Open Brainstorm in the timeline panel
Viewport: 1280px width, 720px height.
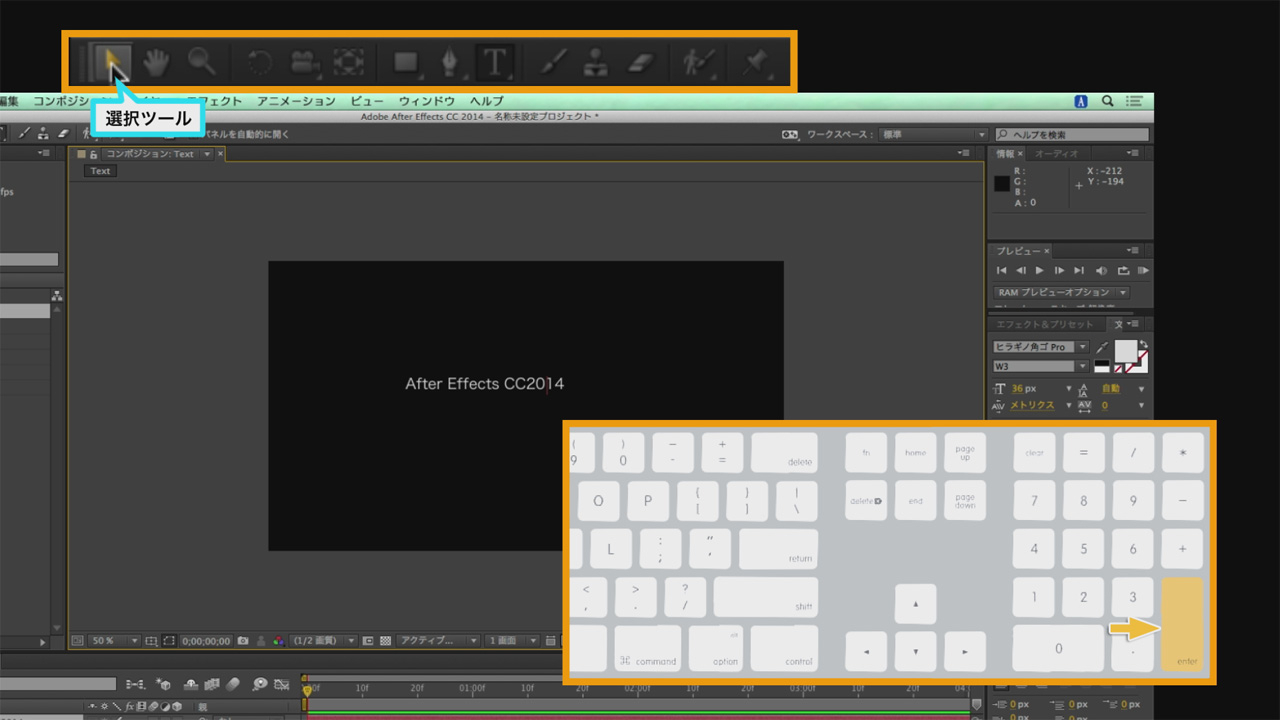[259, 685]
